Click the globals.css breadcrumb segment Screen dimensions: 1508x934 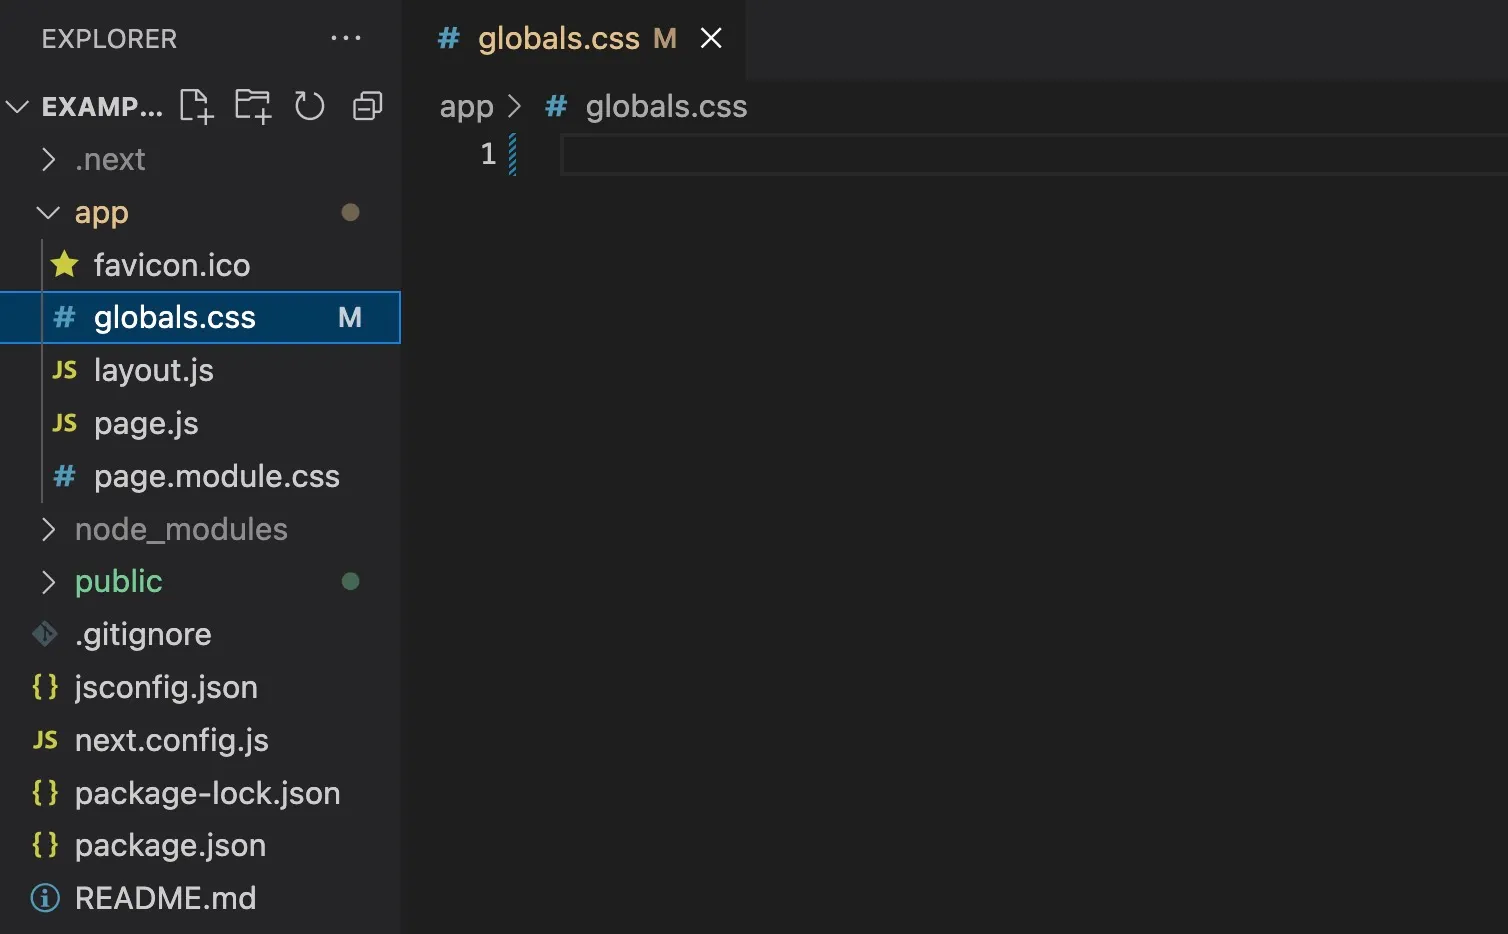click(666, 106)
